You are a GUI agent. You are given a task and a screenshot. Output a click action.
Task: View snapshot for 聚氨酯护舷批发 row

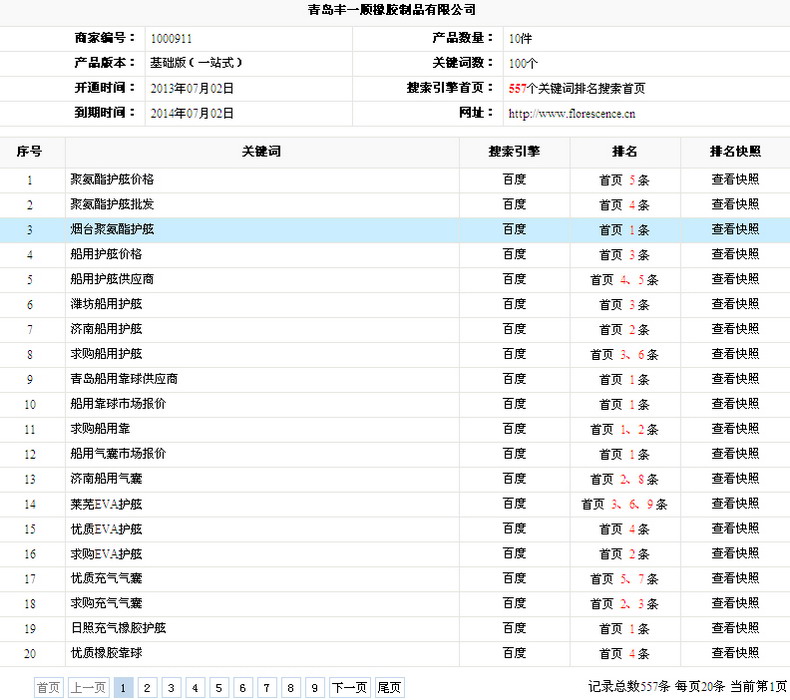(x=735, y=204)
